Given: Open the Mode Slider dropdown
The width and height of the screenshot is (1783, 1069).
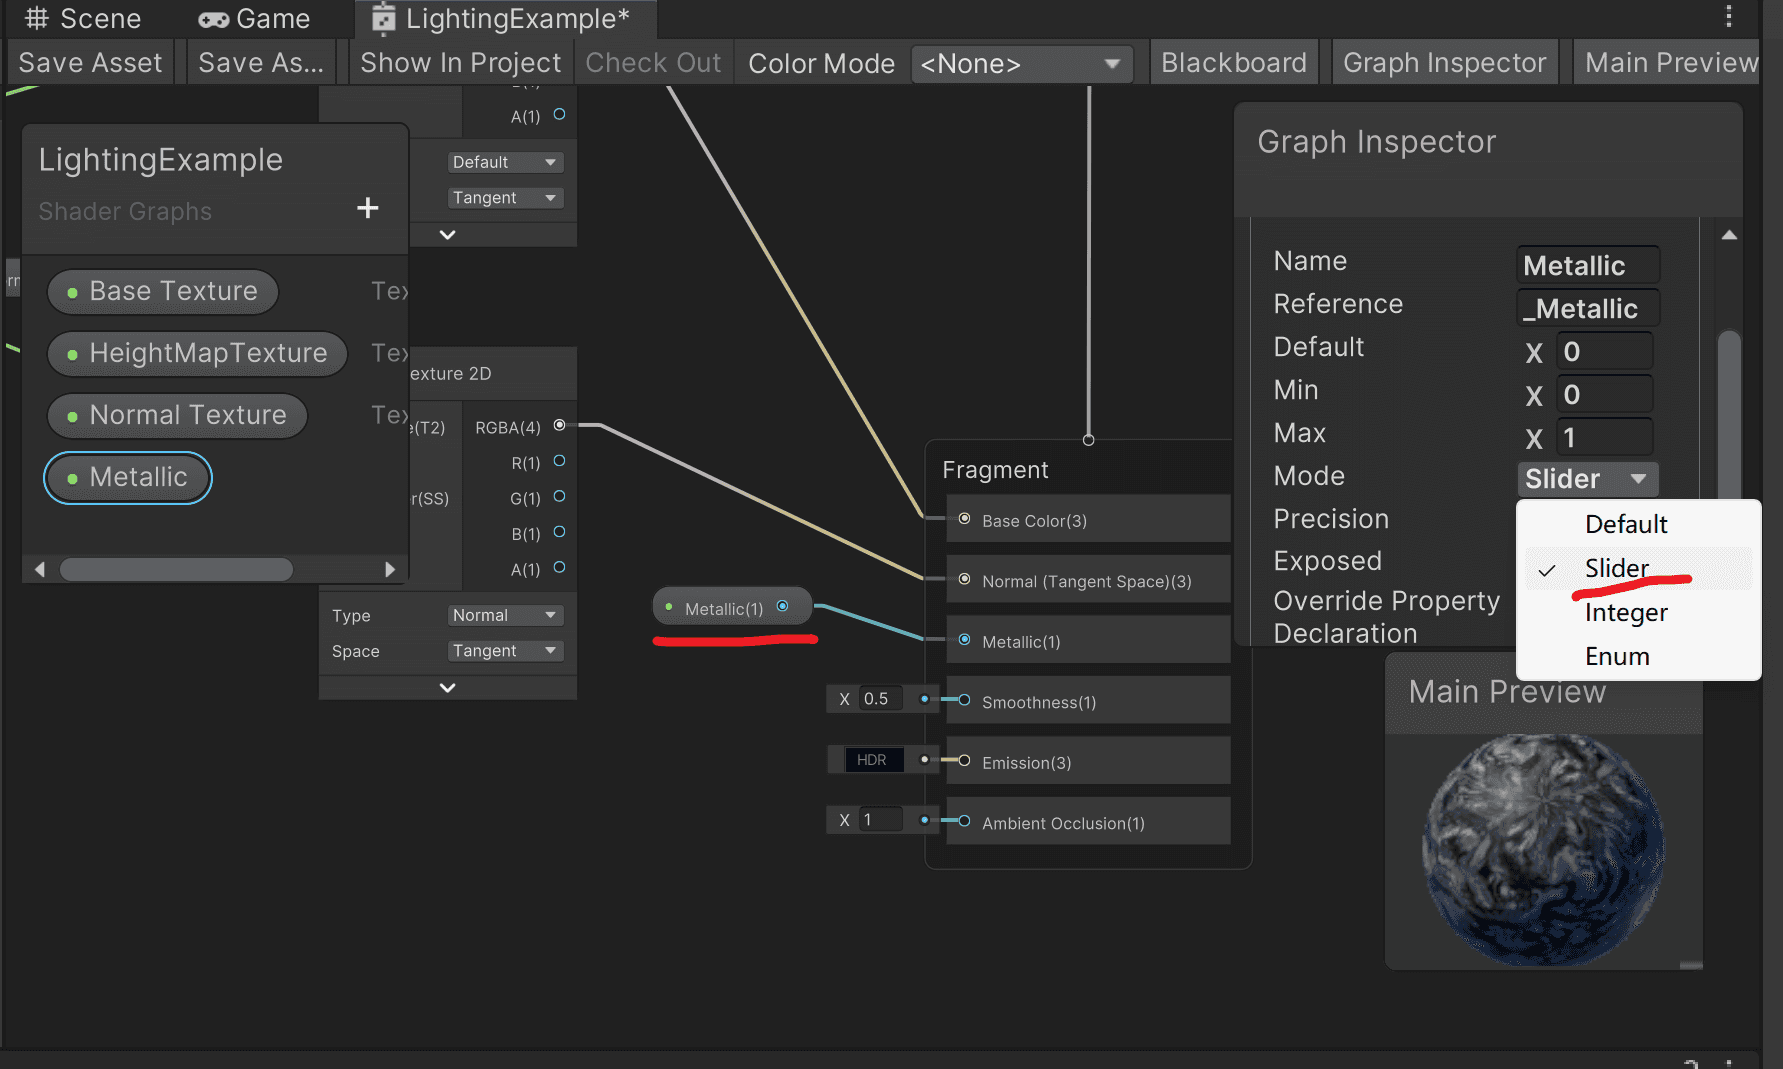Looking at the screenshot, I should click(1588, 479).
